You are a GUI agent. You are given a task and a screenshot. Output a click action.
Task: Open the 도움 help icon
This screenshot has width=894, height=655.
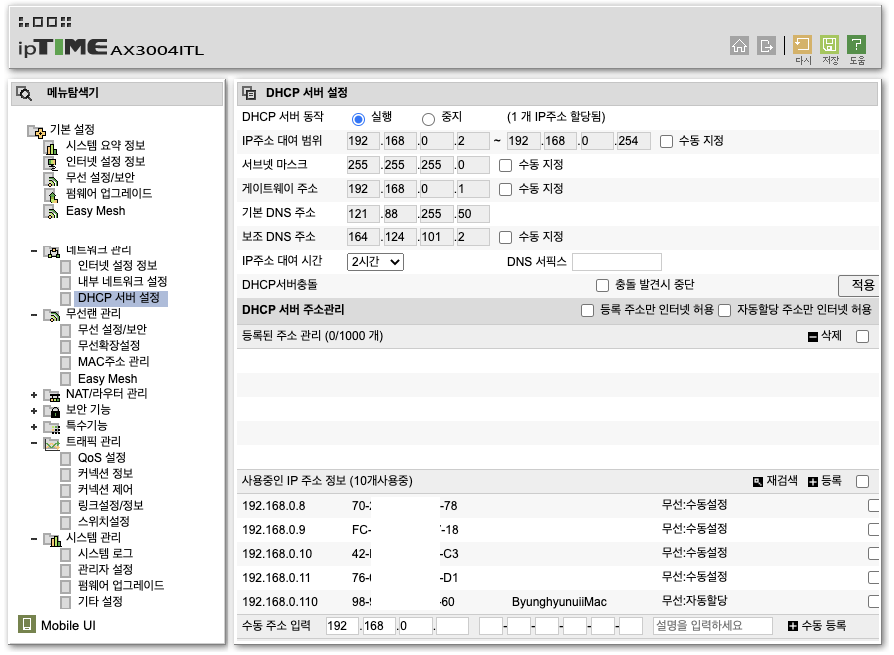click(x=856, y=44)
